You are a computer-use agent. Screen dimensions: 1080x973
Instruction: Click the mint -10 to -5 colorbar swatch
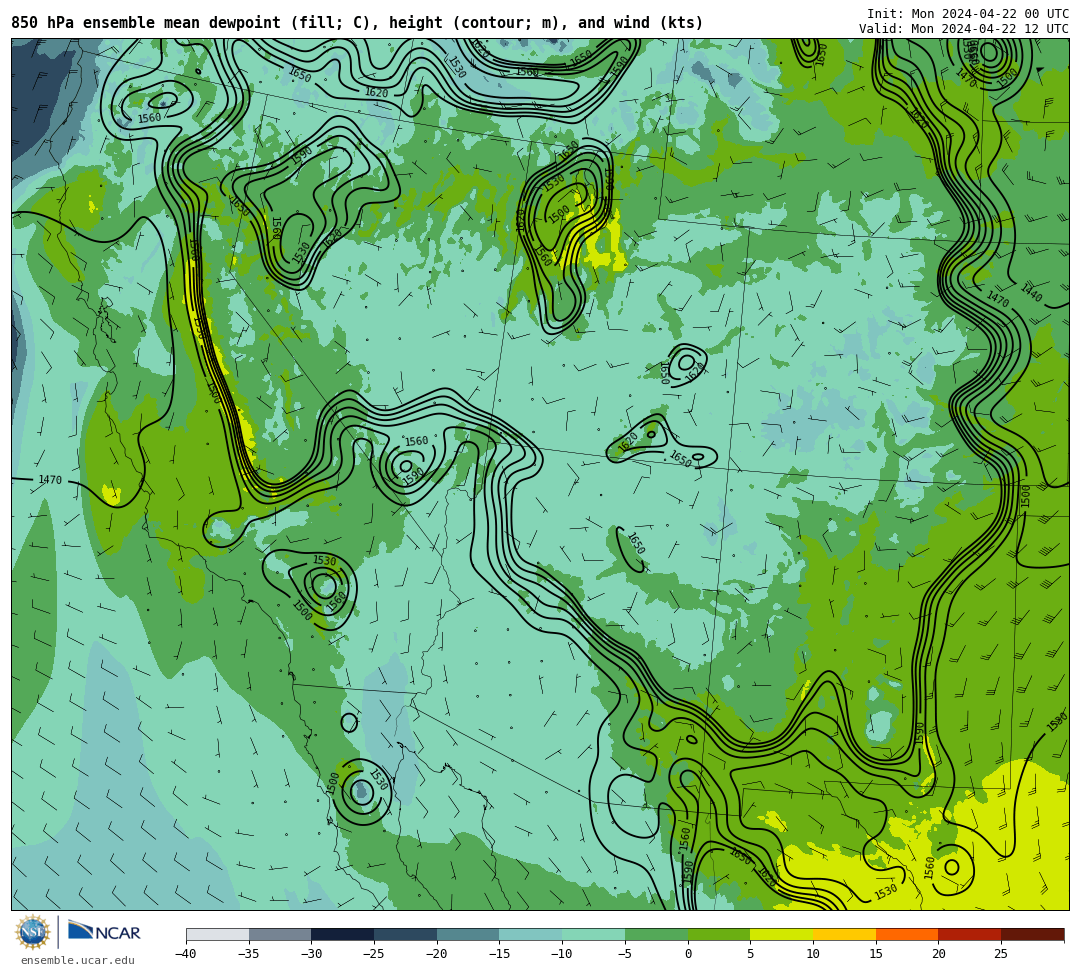(x=594, y=934)
